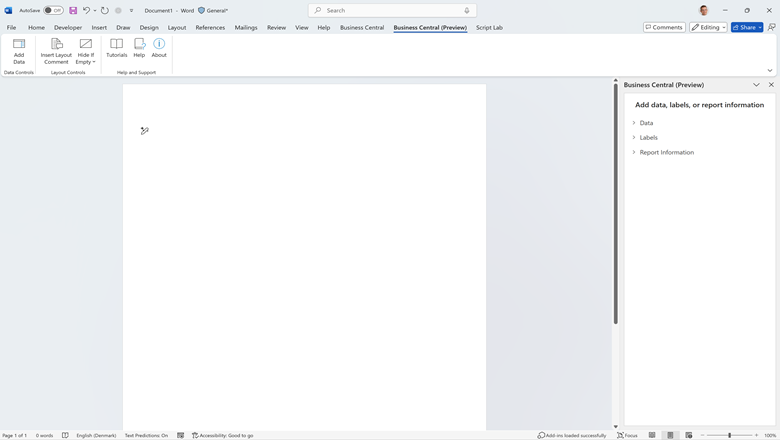The image size is (780, 440).
Task: Click the Undo arrow icon
Action: (86, 10)
